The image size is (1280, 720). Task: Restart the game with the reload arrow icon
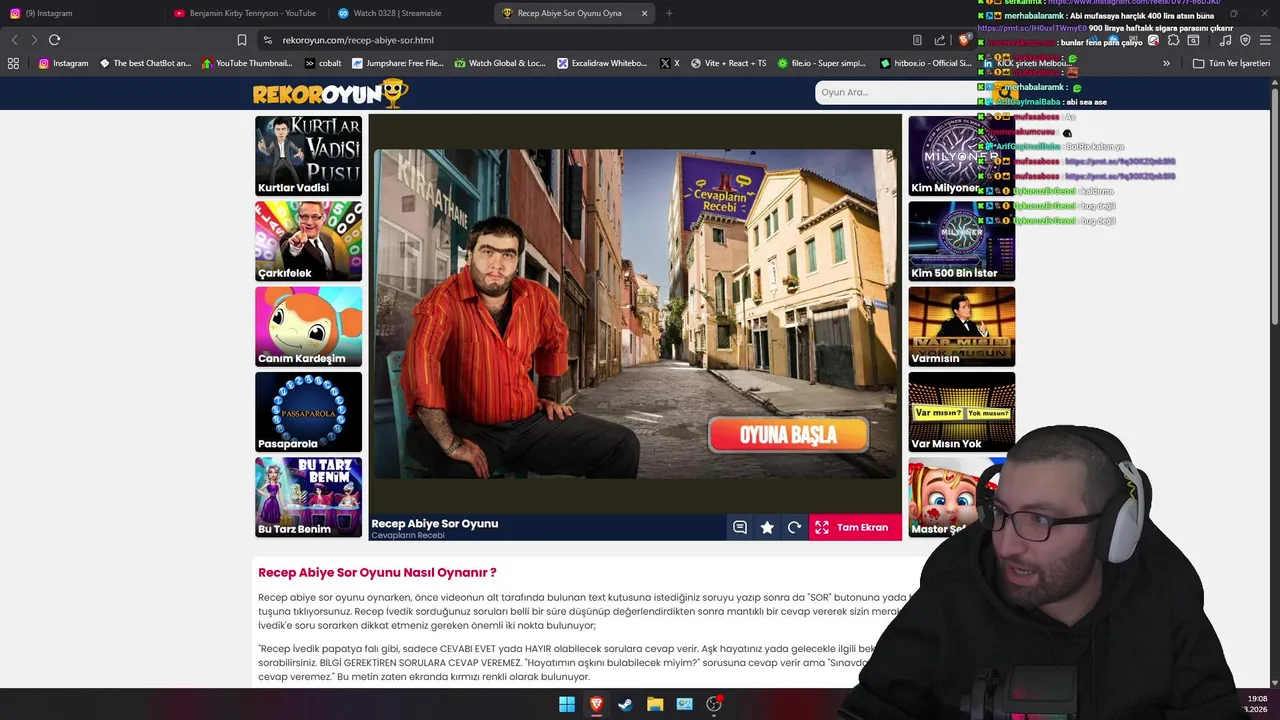coord(794,527)
